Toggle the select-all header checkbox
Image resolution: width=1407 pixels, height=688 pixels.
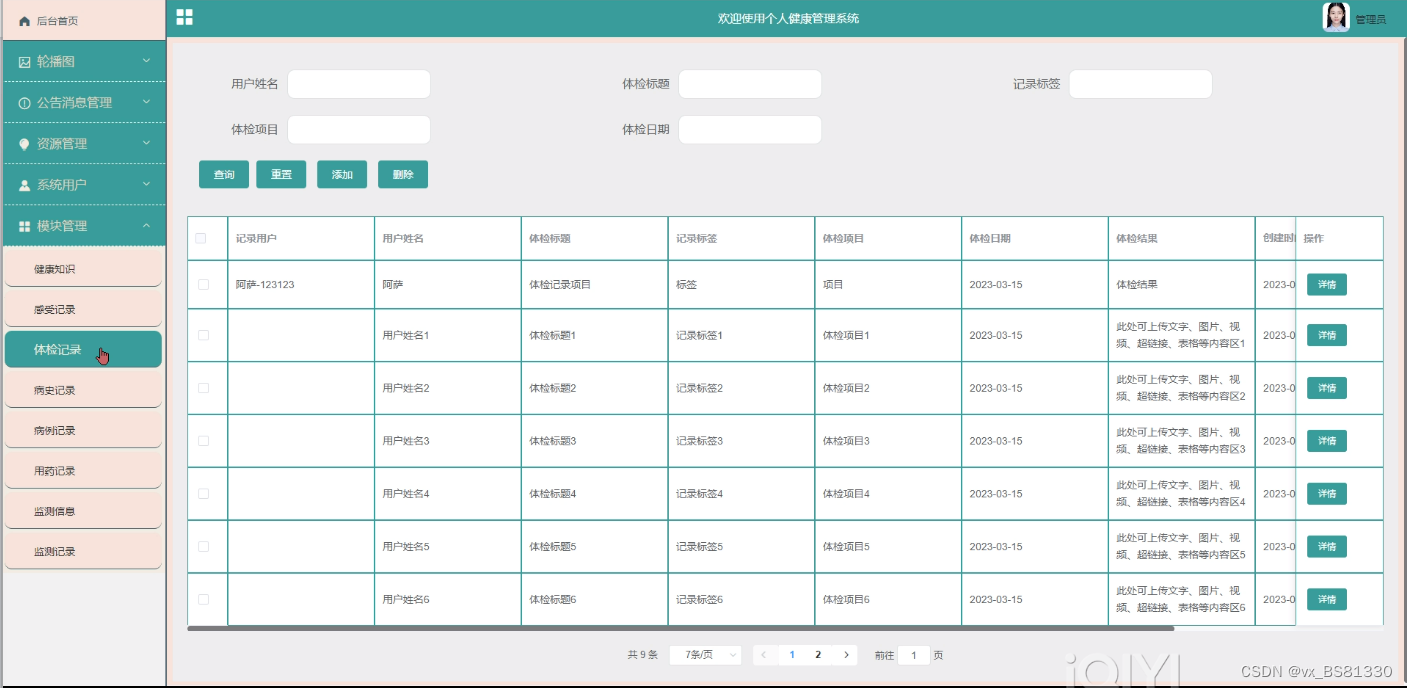(x=201, y=238)
